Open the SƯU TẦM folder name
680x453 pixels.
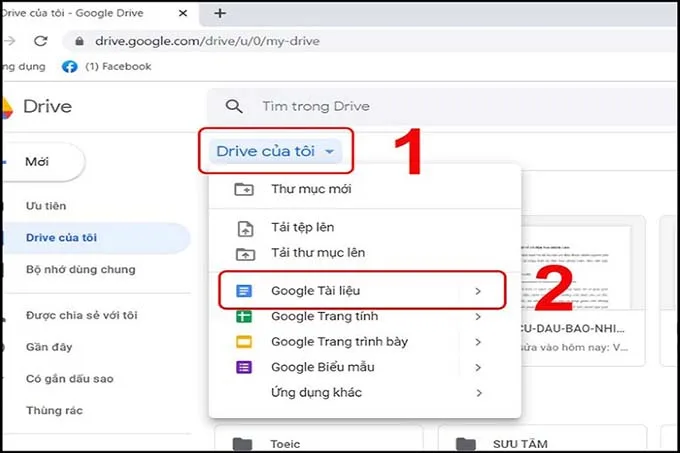[520, 444]
